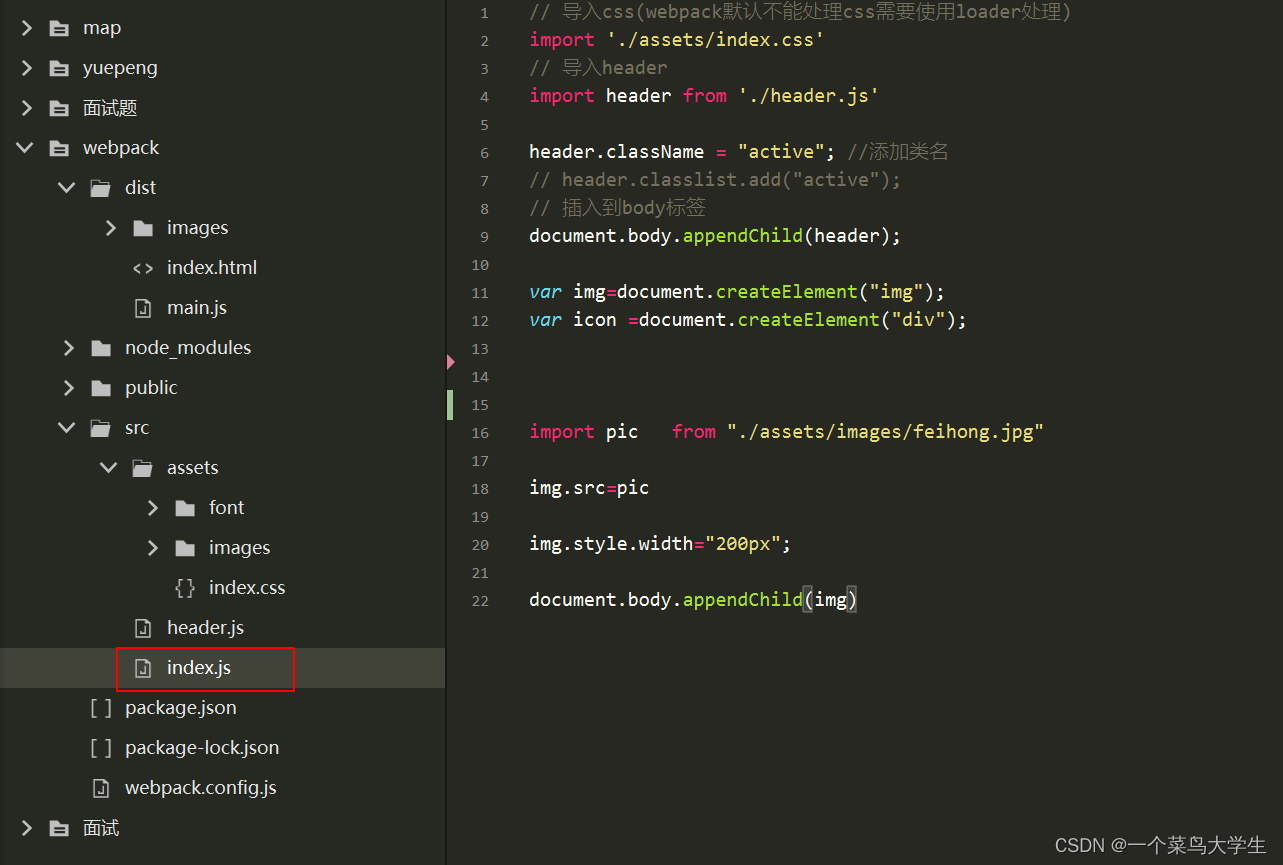Click the webpack folder icon

coord(59,148)
